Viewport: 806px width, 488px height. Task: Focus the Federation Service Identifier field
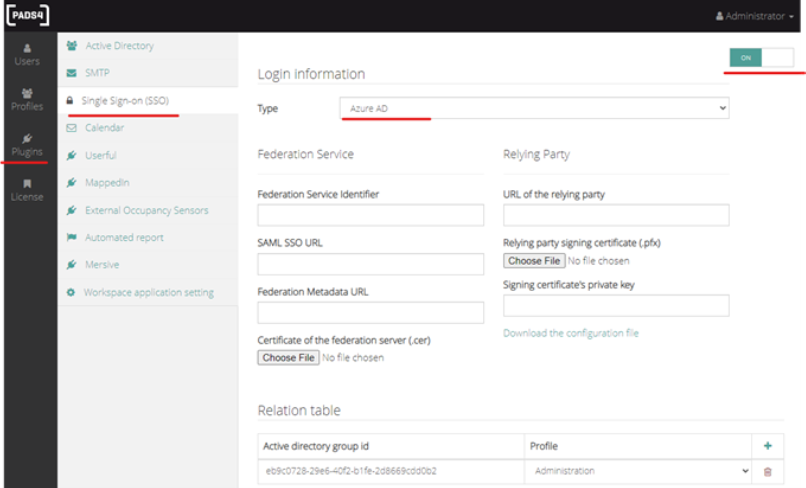pyautogui.click(x=371, y=215)
